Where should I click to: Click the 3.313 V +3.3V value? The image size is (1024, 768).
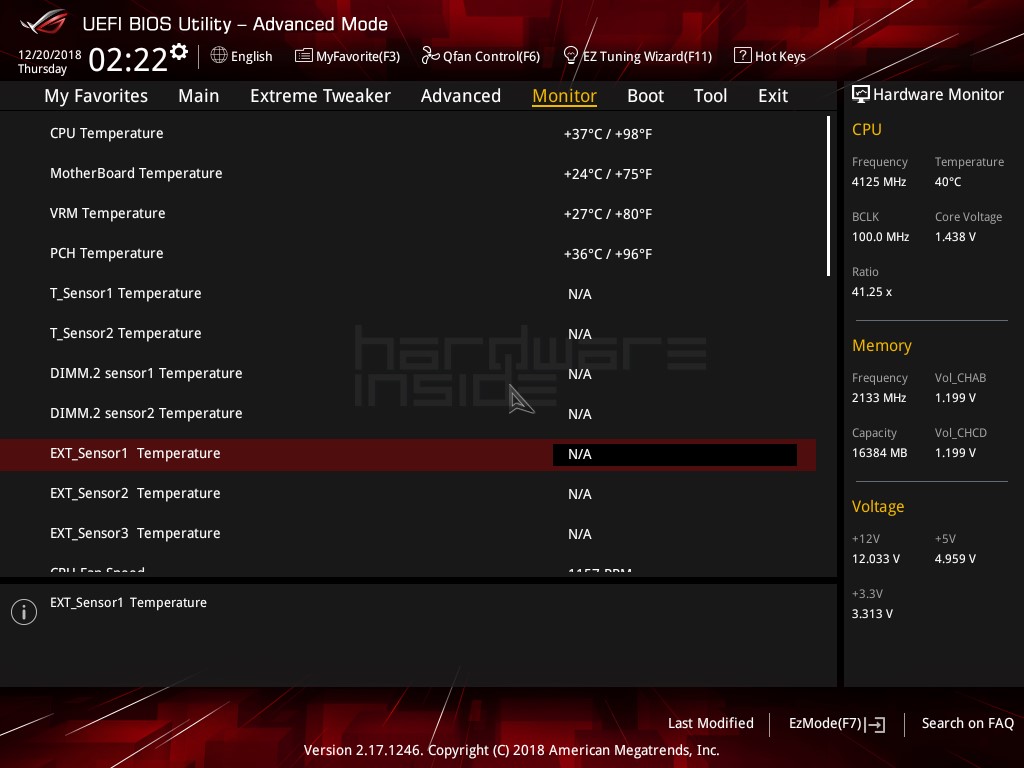872,614
